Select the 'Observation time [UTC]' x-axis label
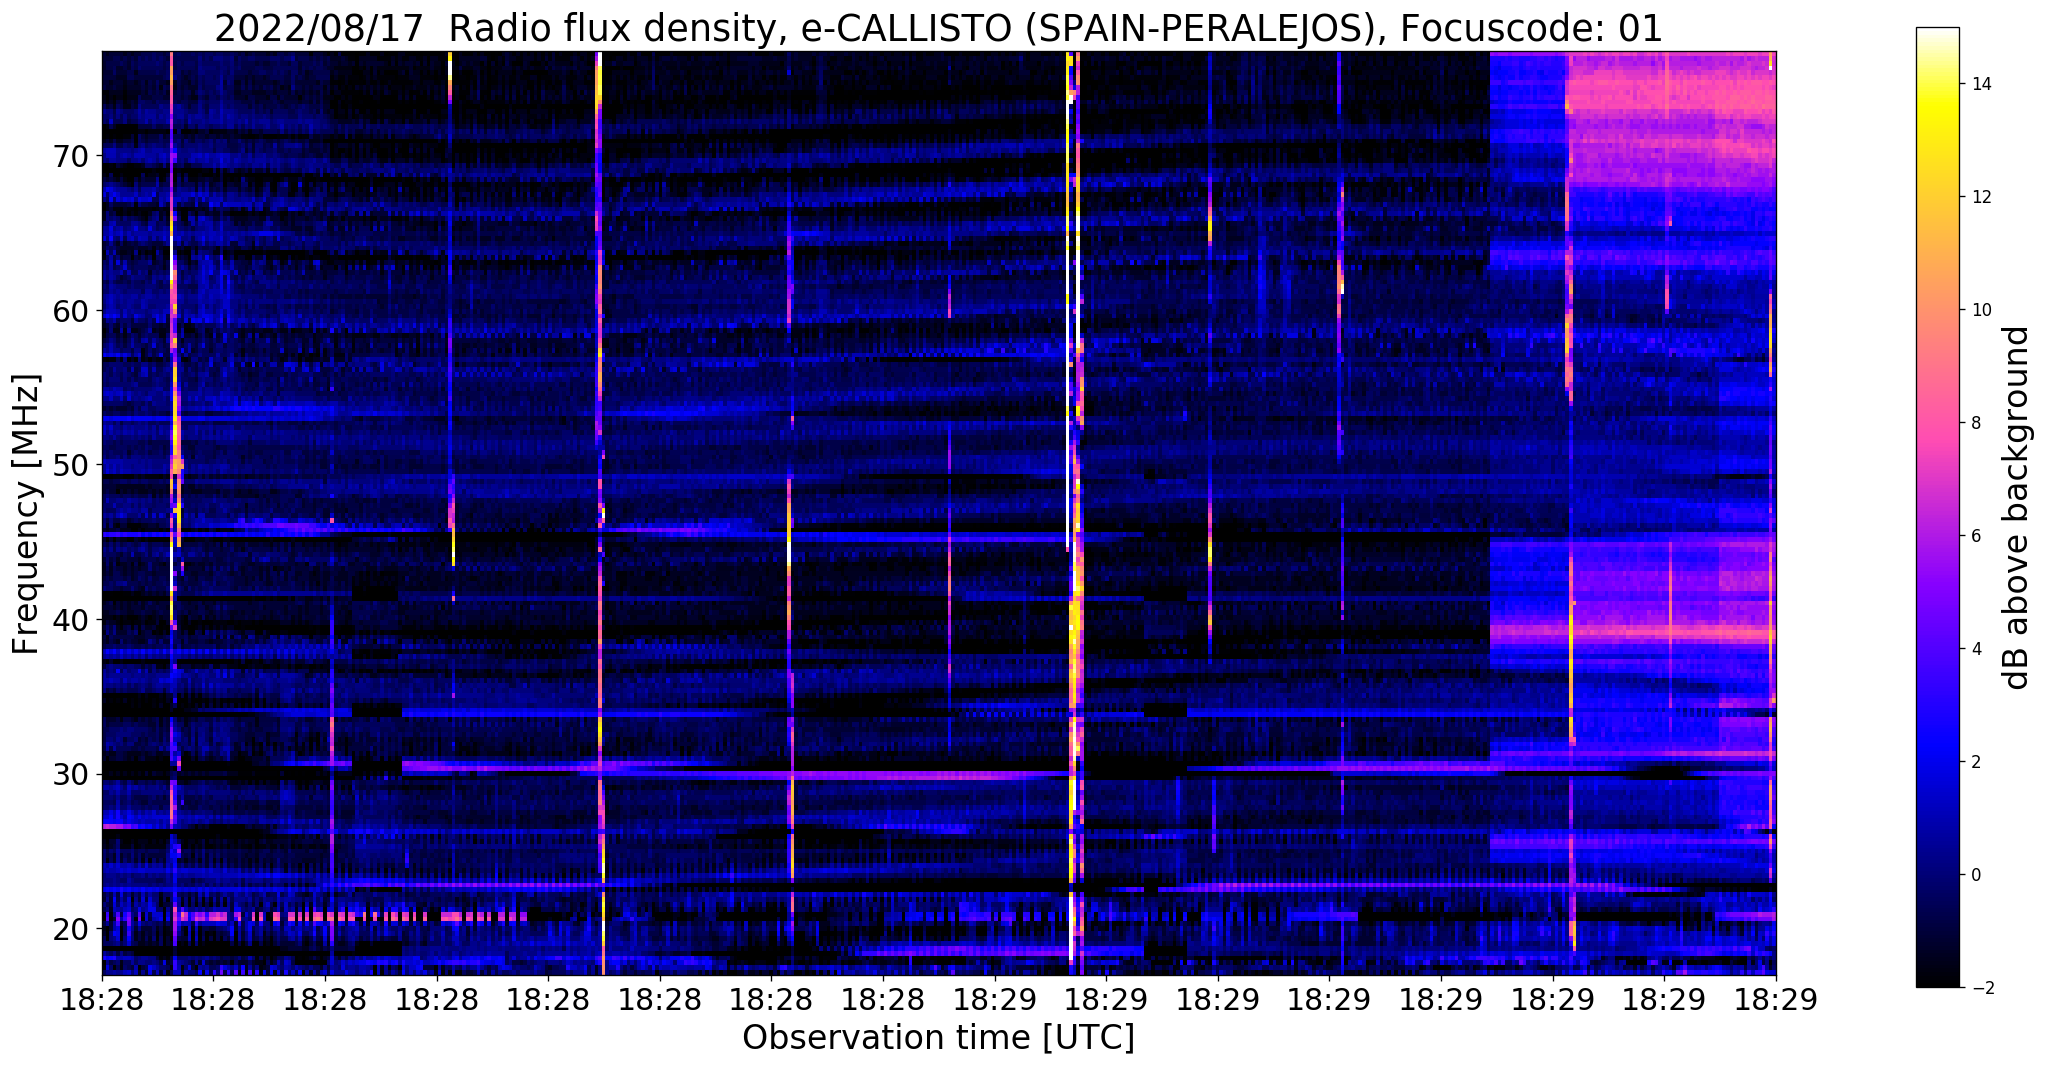The height and width of the screenshot is (1067, 2047). click(938, 1038)
